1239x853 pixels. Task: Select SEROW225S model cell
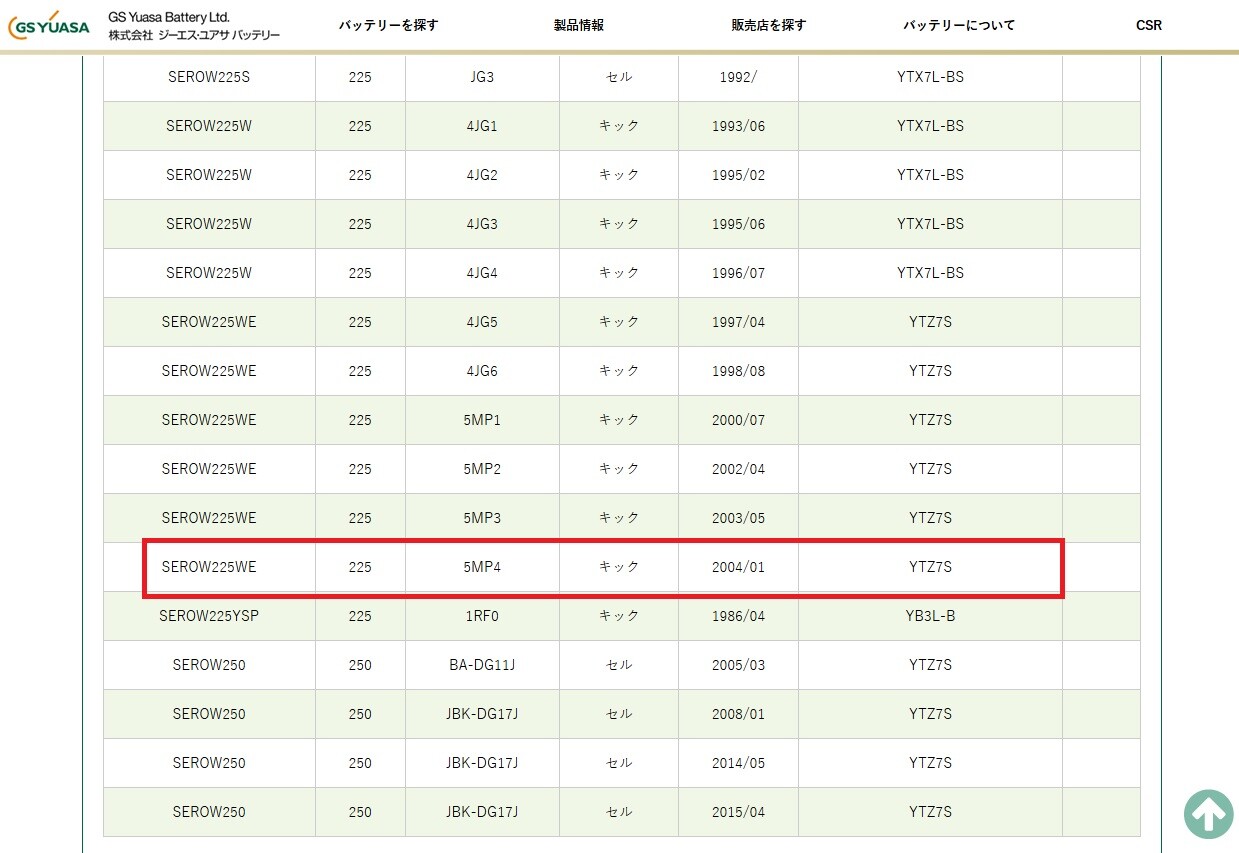tap(209, 77)
